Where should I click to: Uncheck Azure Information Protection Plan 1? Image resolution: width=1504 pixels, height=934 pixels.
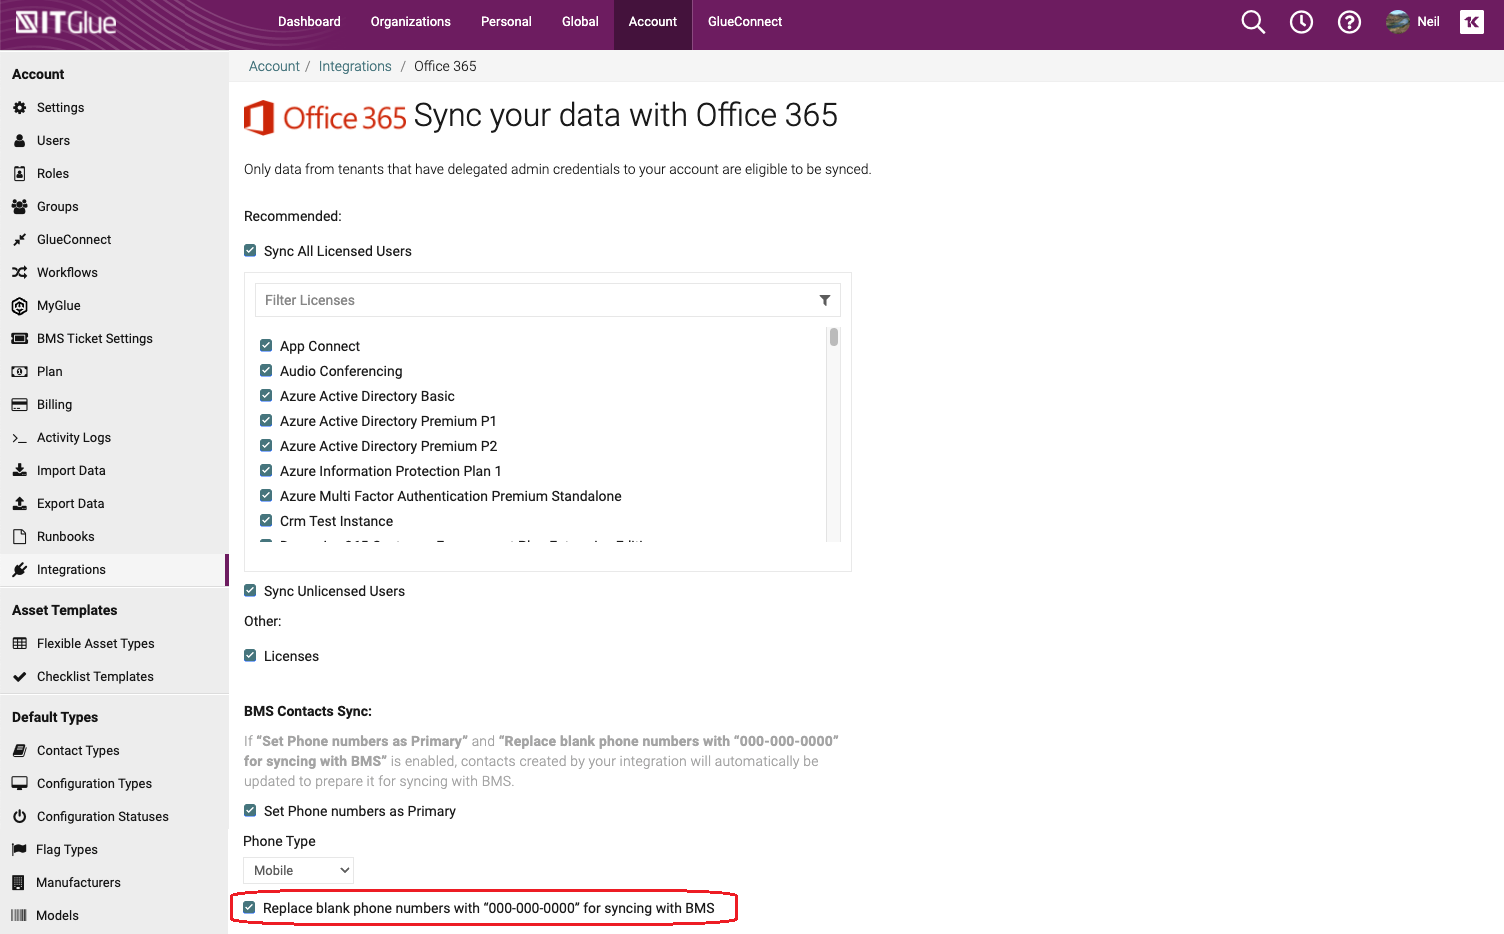click(x=266, y=471)
